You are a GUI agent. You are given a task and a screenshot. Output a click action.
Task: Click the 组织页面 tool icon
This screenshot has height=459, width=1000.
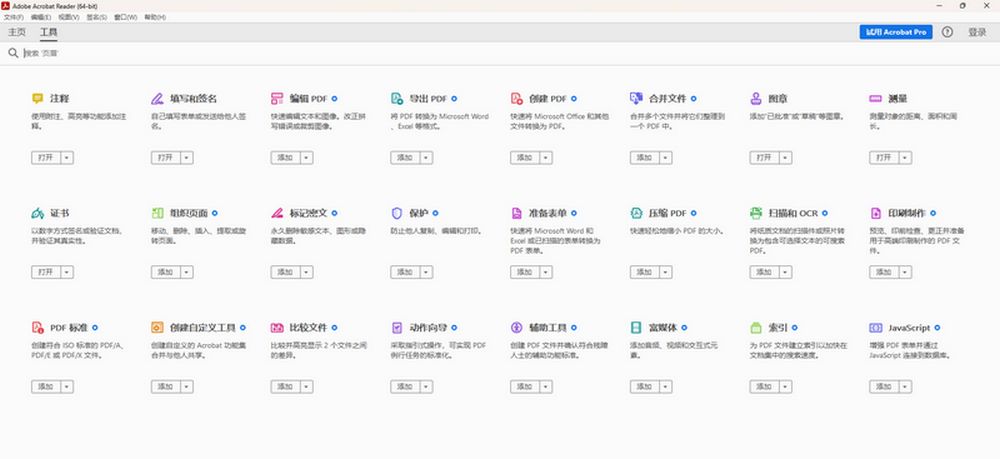coord(158,213)
